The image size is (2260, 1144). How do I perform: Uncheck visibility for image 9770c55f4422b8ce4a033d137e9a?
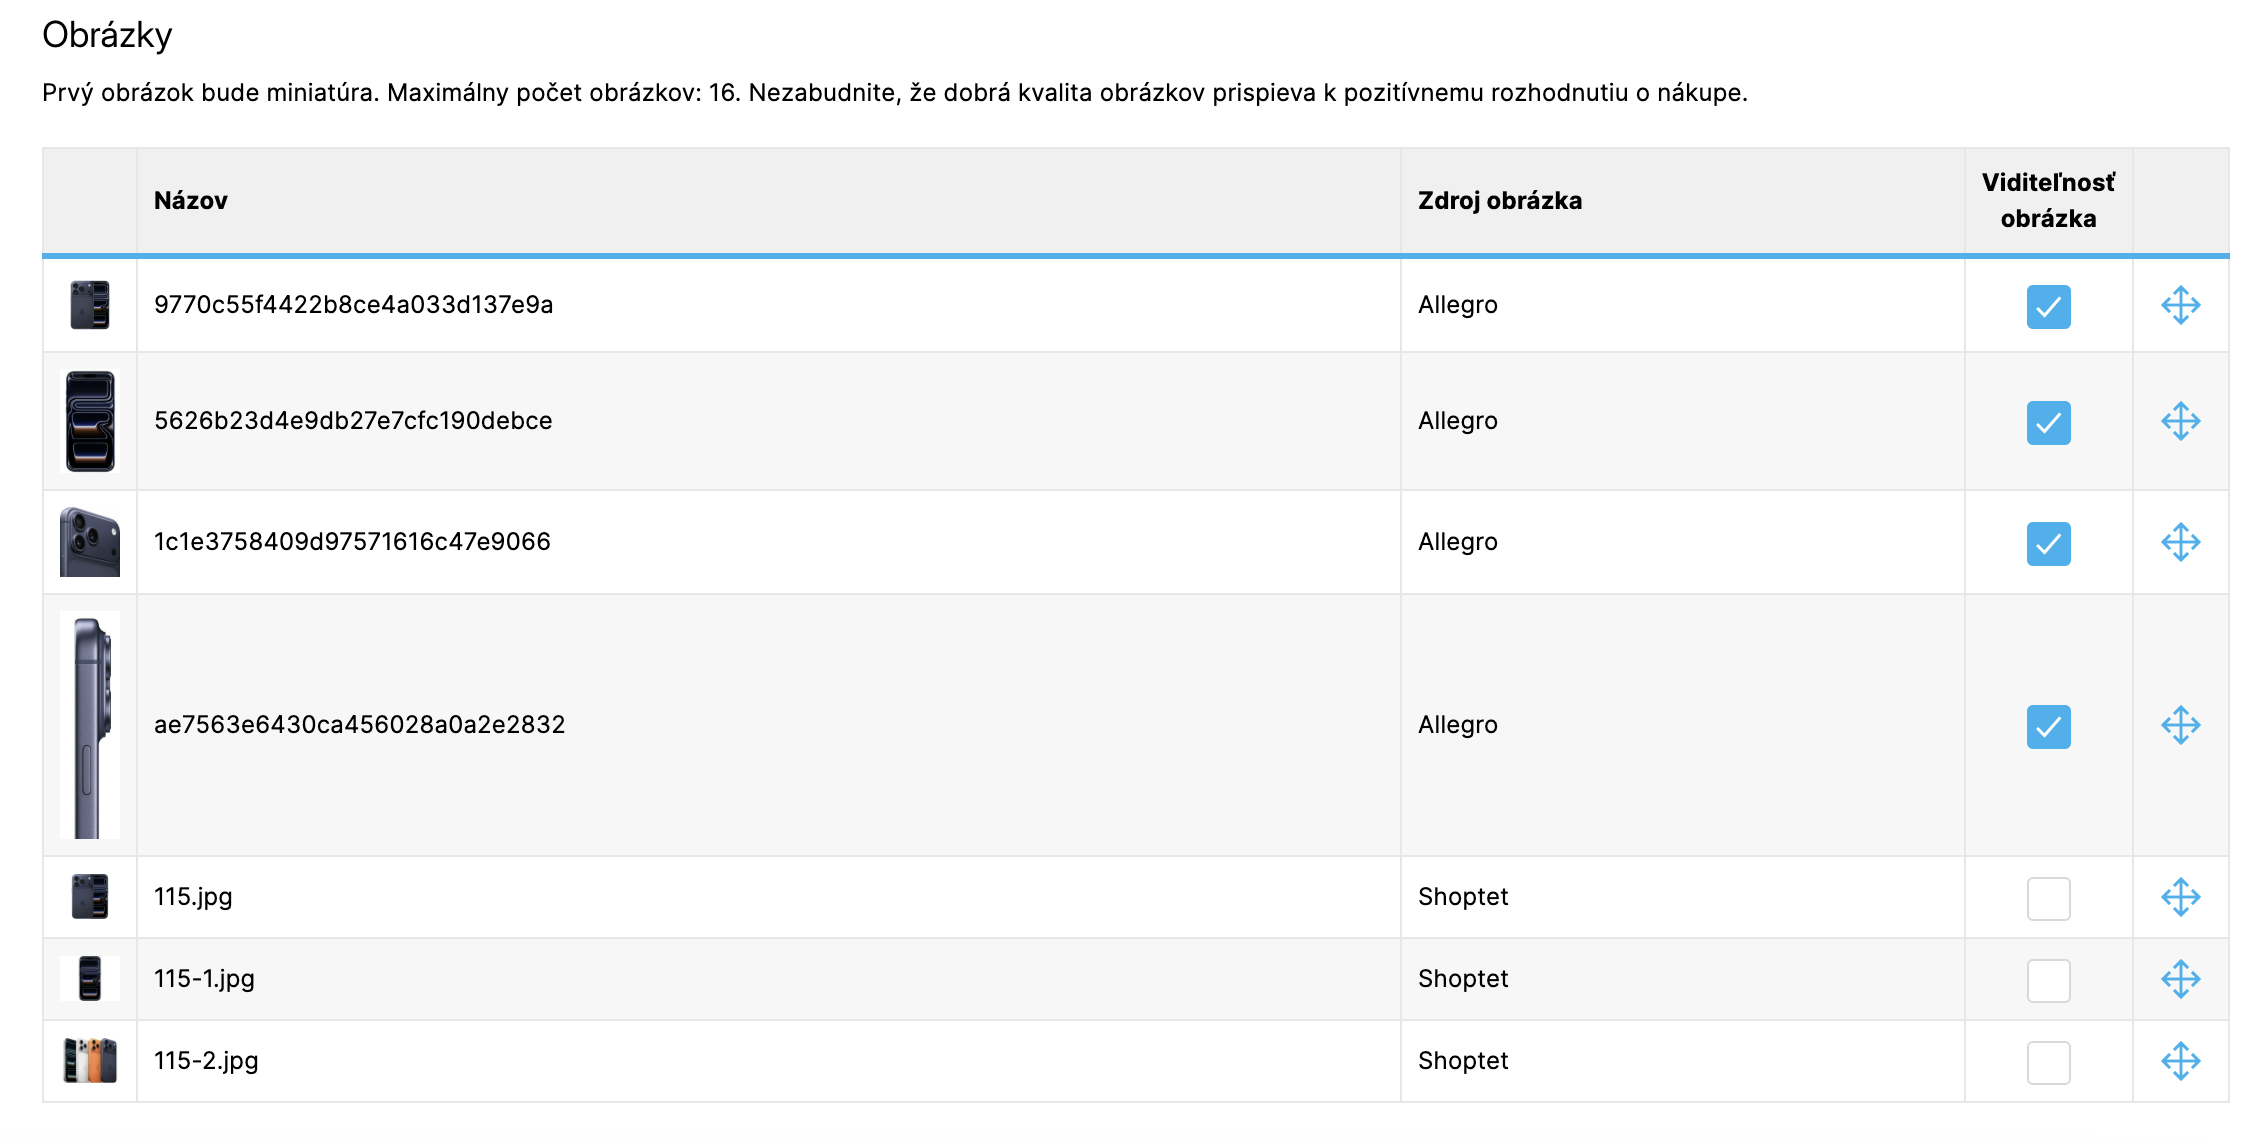(x=2048, y=307)
